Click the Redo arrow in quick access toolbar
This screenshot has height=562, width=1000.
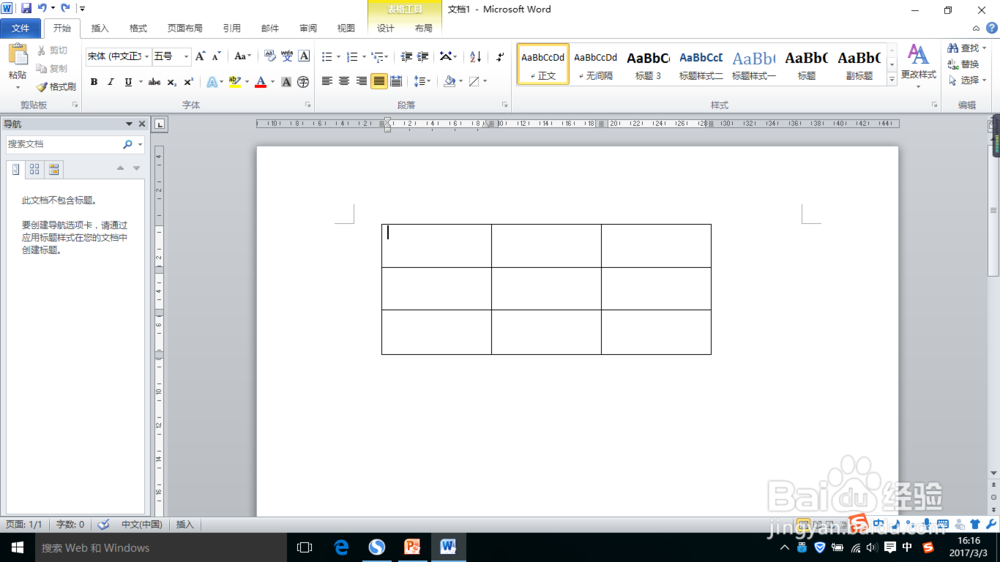(x=65, y=8)
